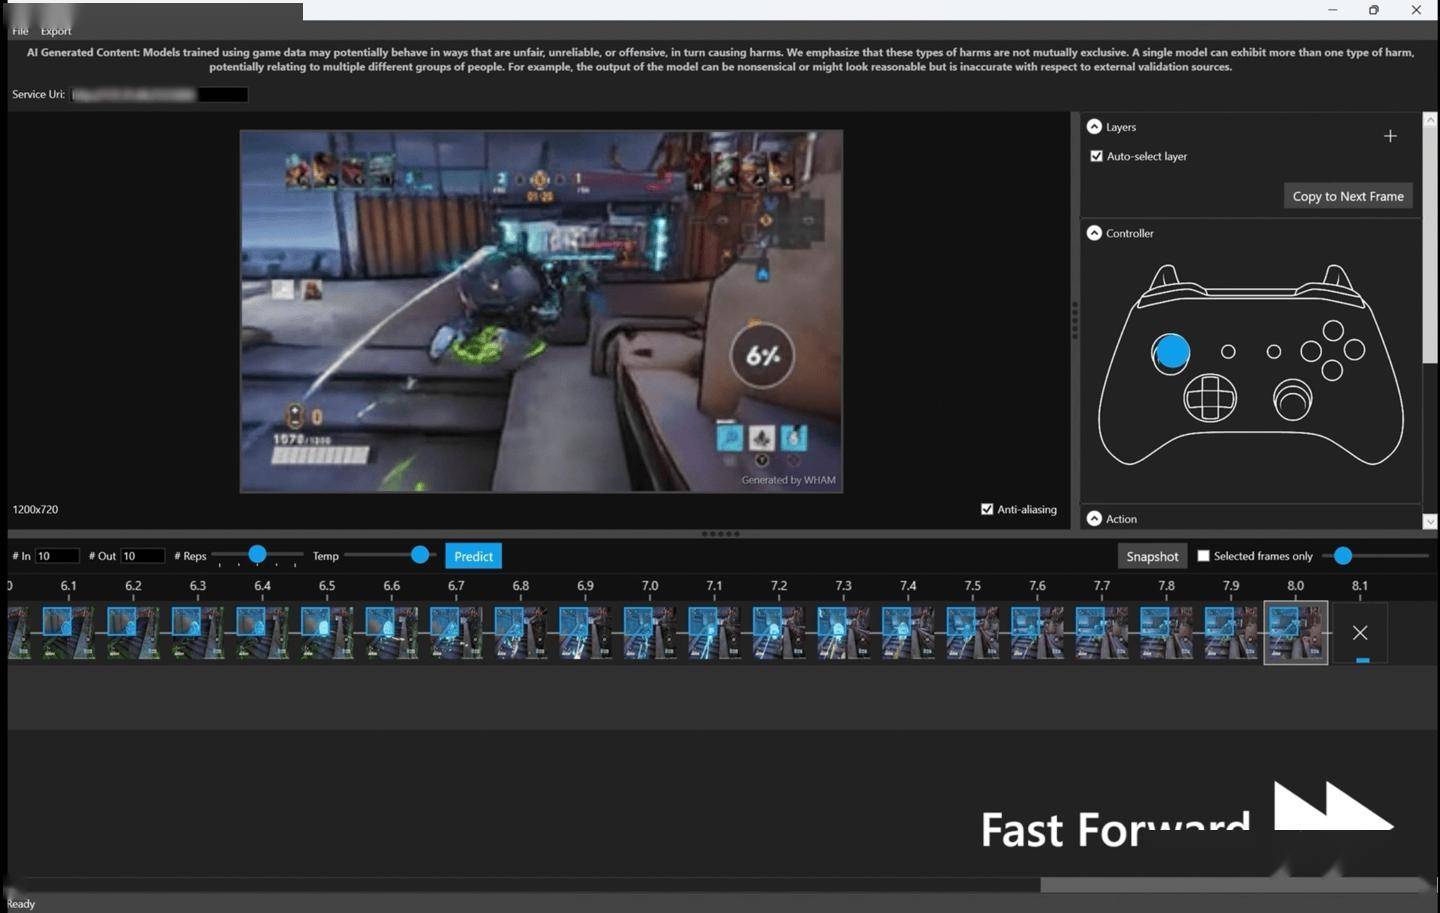Adjust the # Reps slider

pos(257,554)
